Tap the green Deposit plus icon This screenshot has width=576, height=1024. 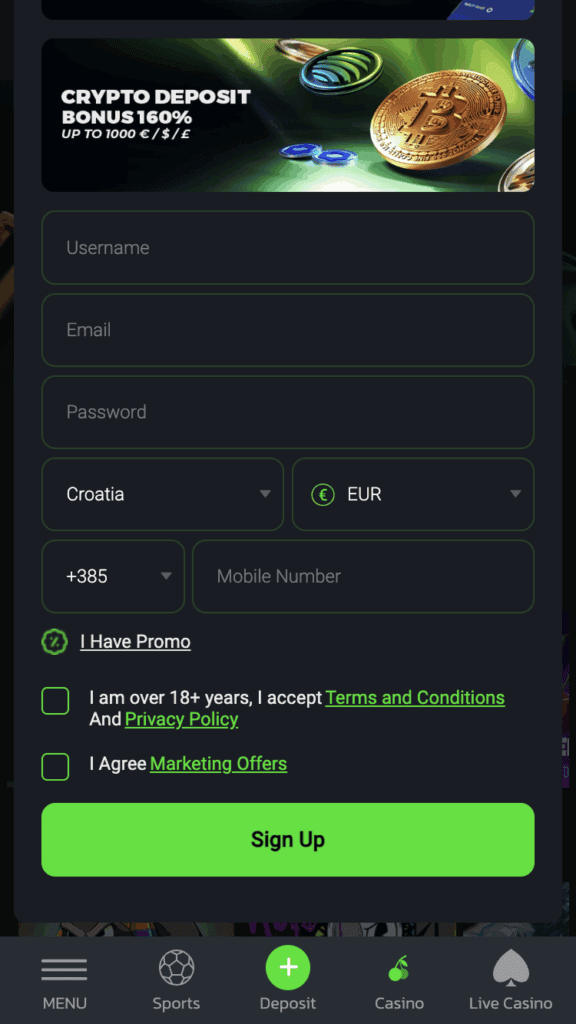point(288,967)
